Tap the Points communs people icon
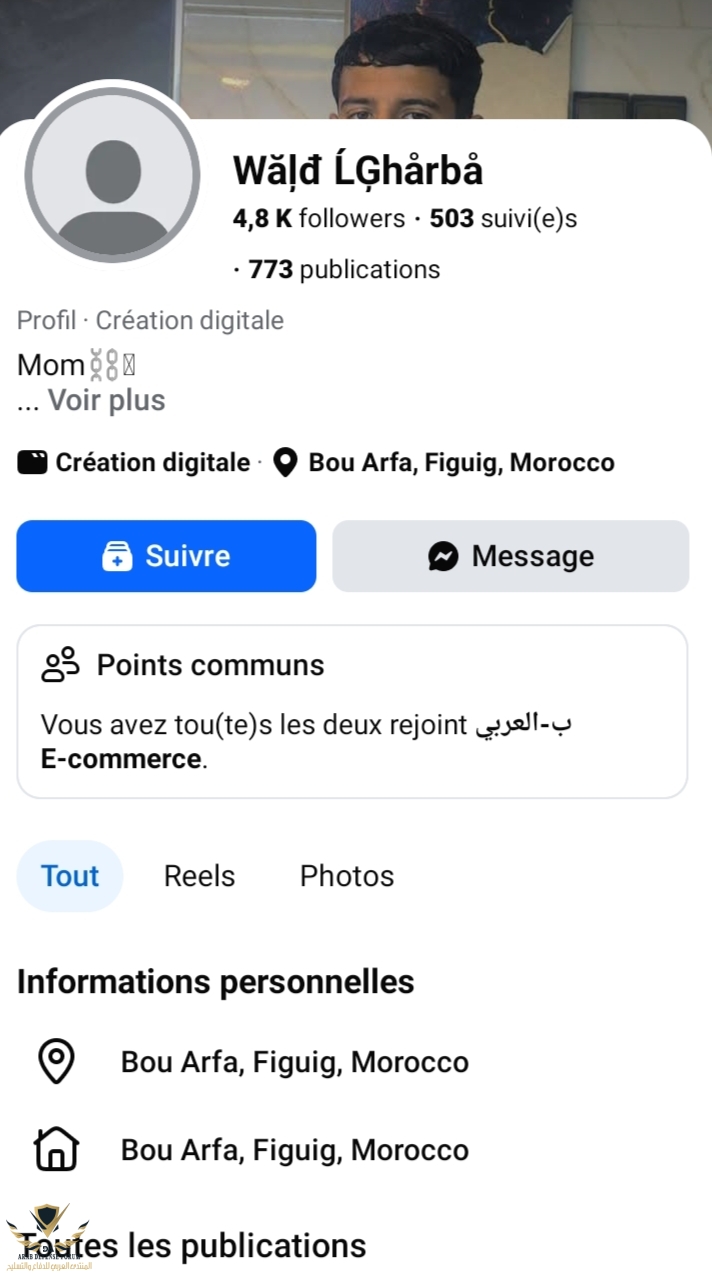Screen dimensions: 712x1273 click(x=60, y=664)
